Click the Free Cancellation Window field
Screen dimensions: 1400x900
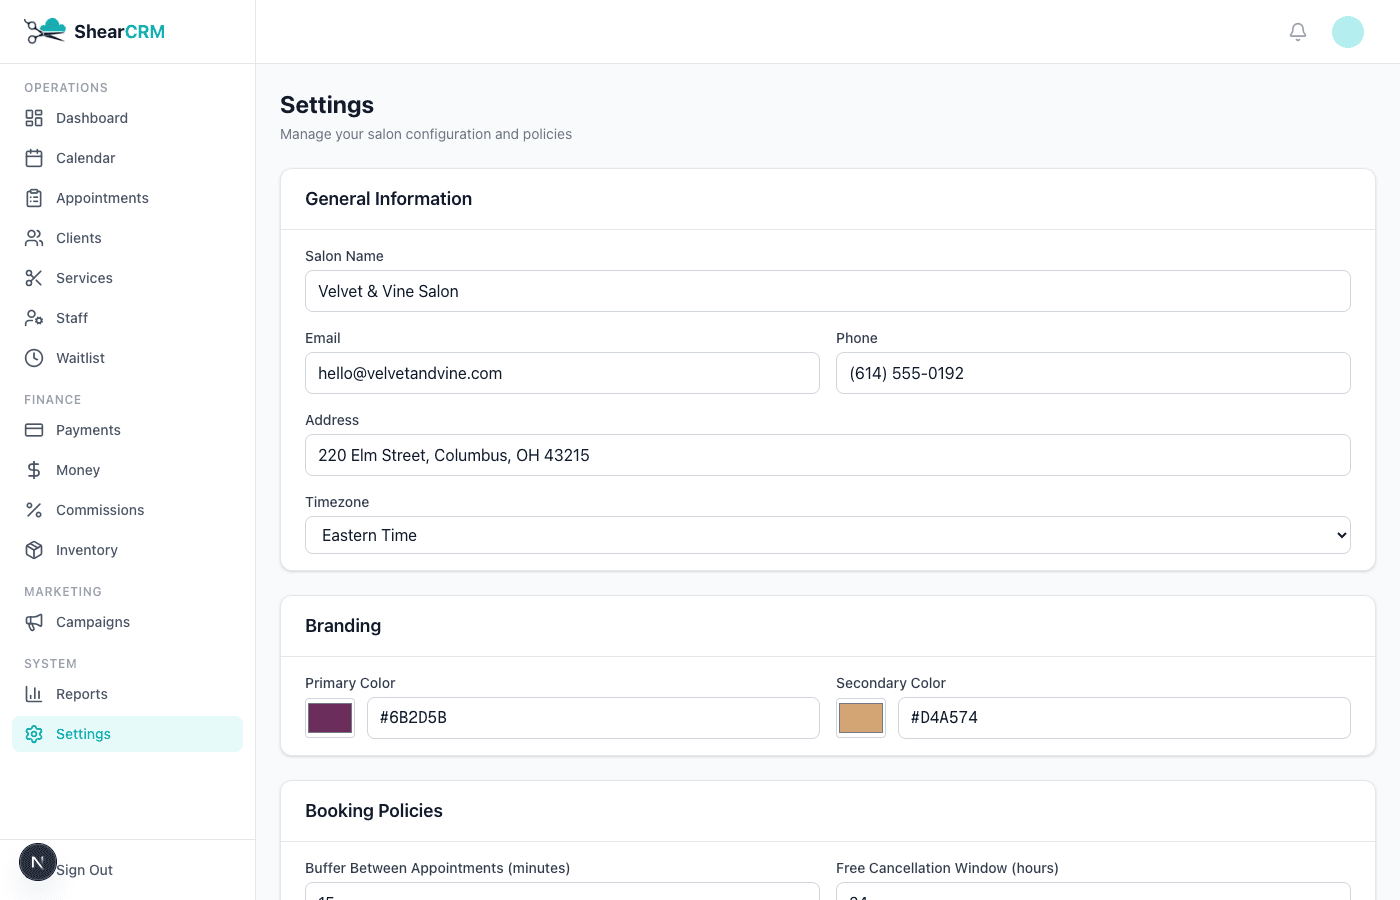[1093, 891]
